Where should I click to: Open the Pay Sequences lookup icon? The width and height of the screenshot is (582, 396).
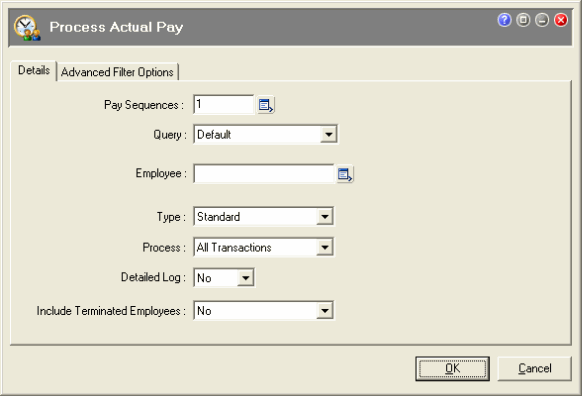pyautogui.click(x=266, y=105)
